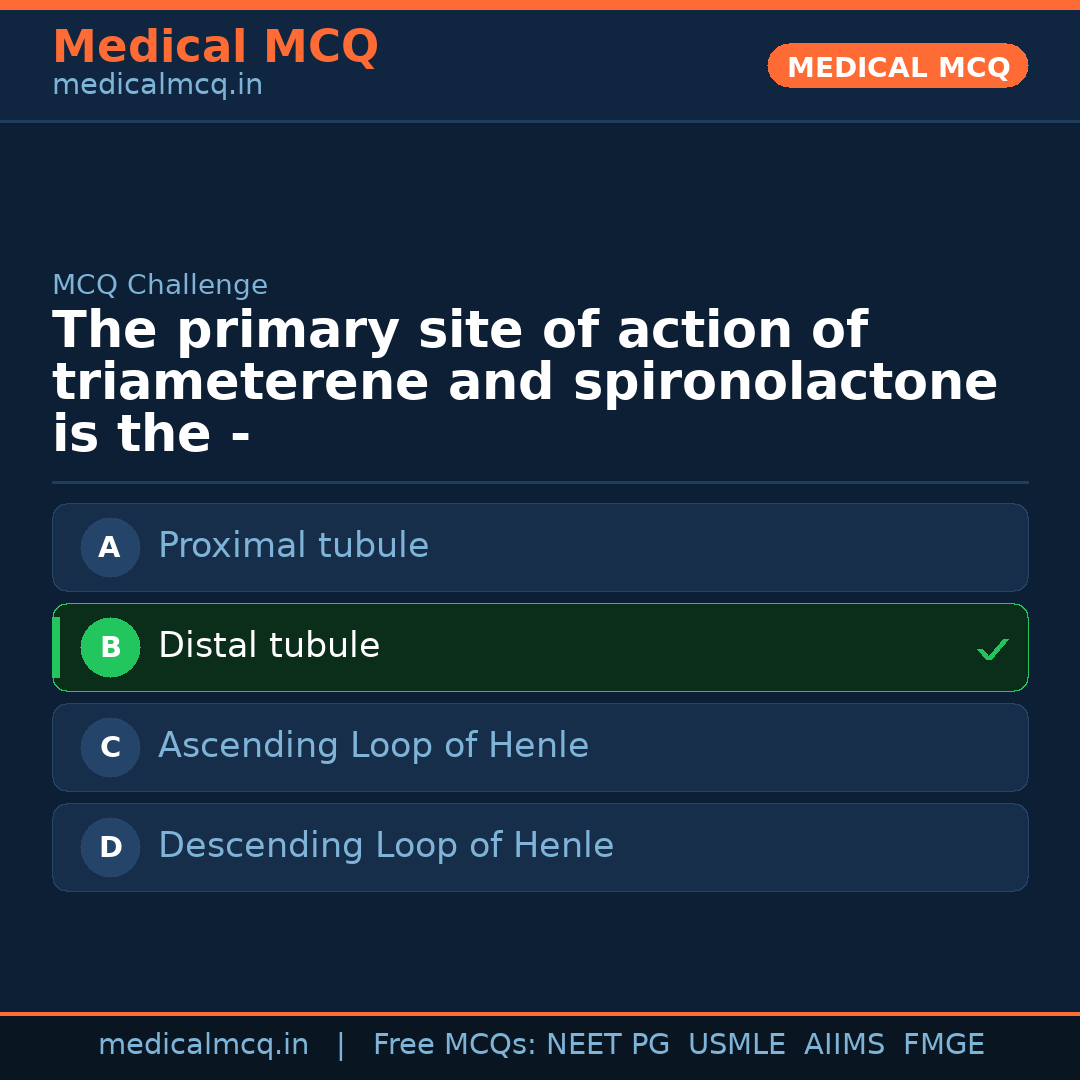Image resolution: width=1080 pixels, height=1080 pixels.
Task: Click USMLE in the footer
Action: (736, 1045)
